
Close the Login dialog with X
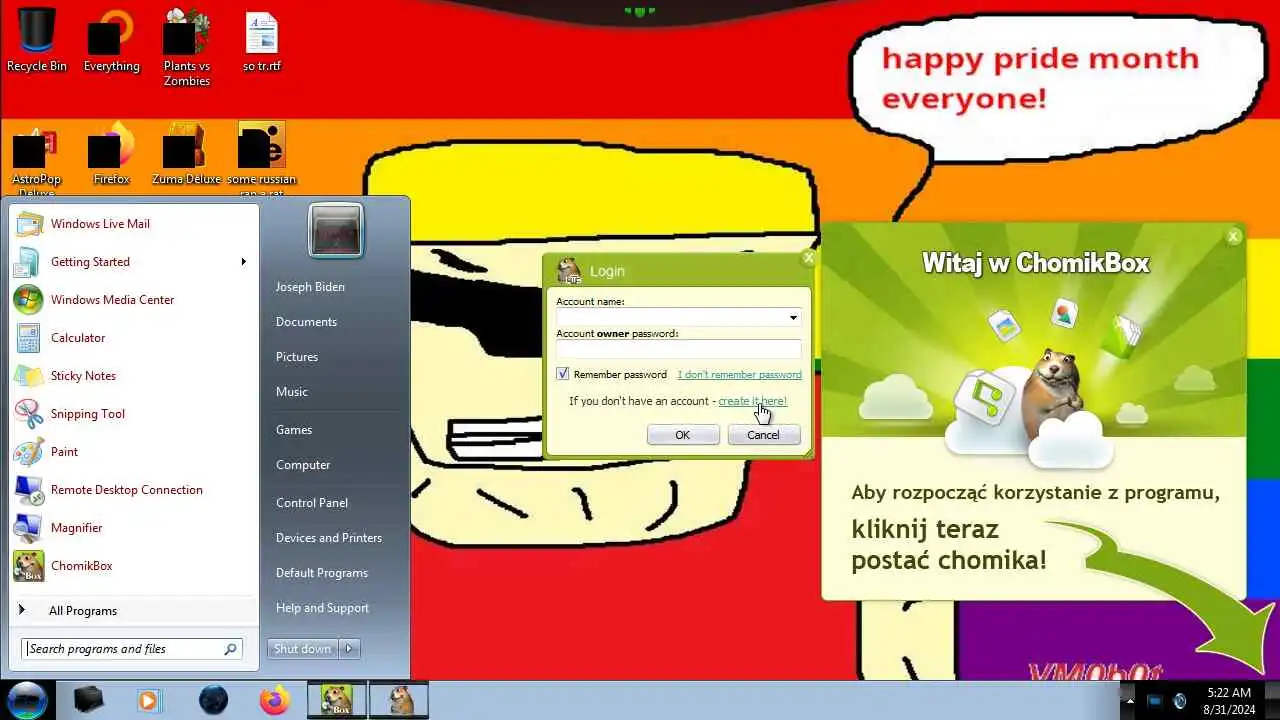[808, 258]
